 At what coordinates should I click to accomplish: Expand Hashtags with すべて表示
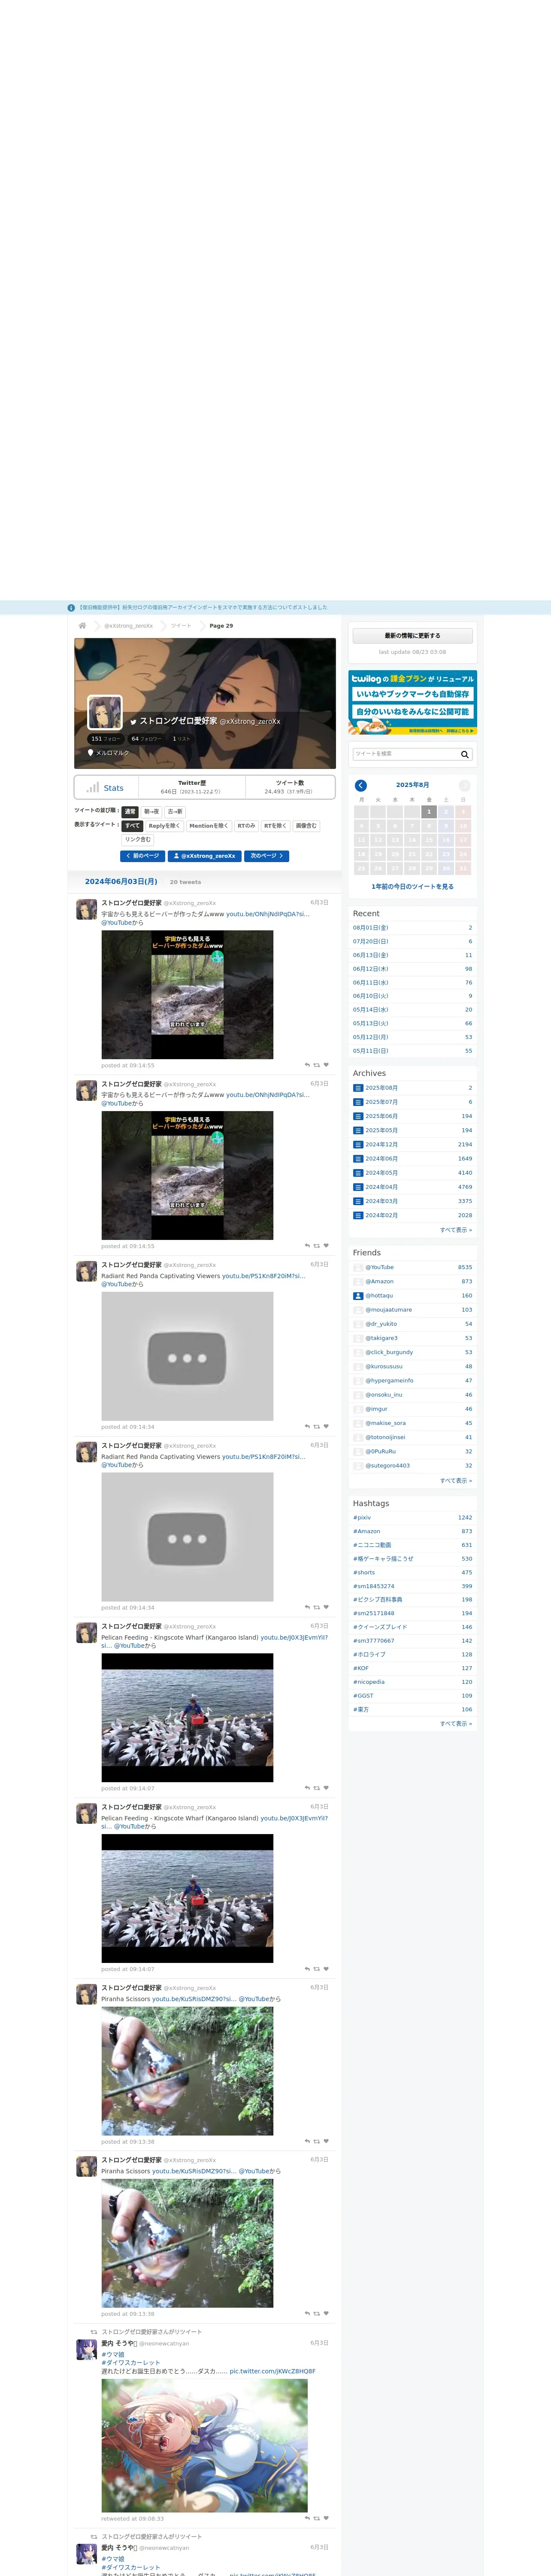[456, 1724]
